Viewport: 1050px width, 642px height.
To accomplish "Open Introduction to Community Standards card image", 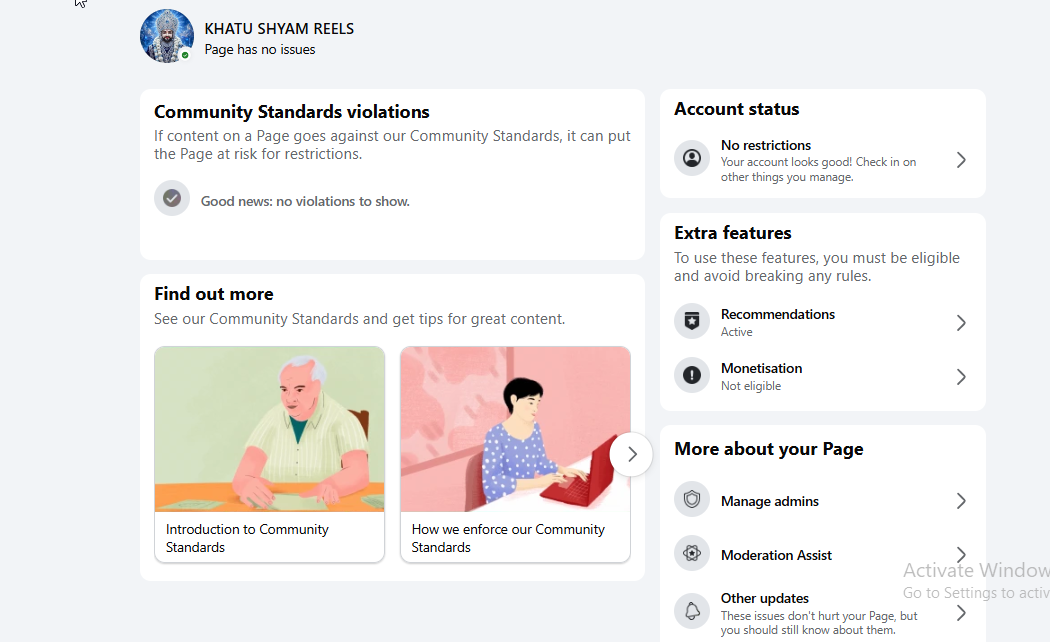I will point(269,429).
